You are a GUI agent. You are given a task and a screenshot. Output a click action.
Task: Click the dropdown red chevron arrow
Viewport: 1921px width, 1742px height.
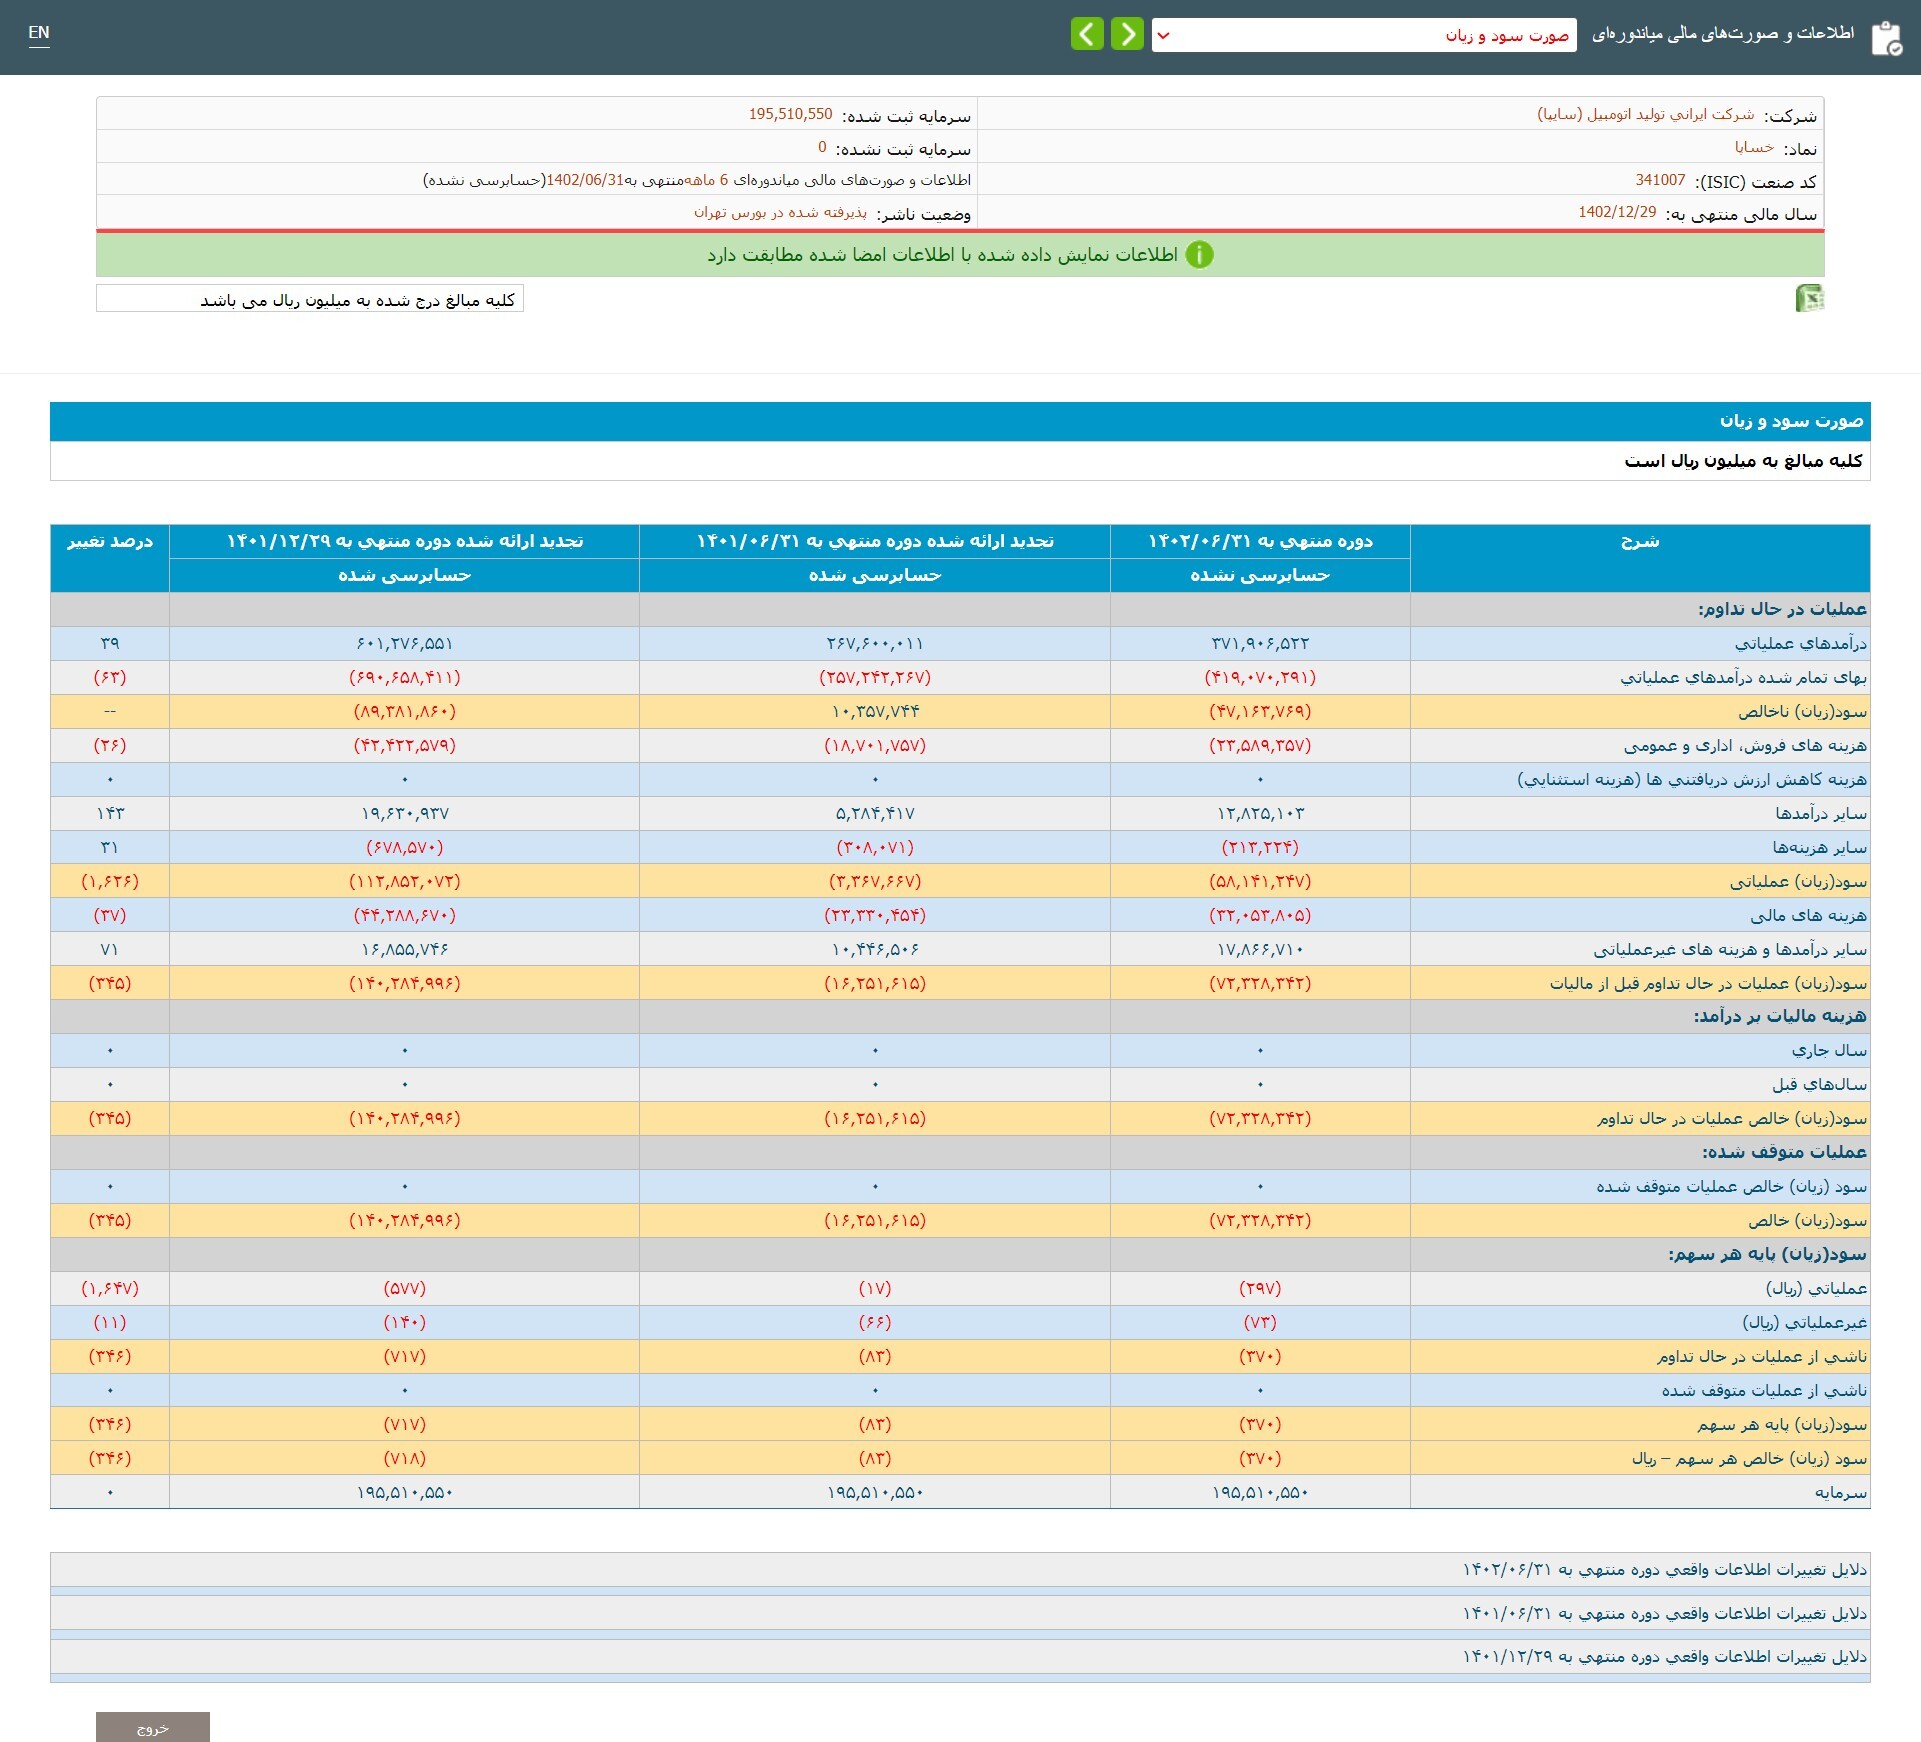pyautogui.click(x=1164, y=36)
